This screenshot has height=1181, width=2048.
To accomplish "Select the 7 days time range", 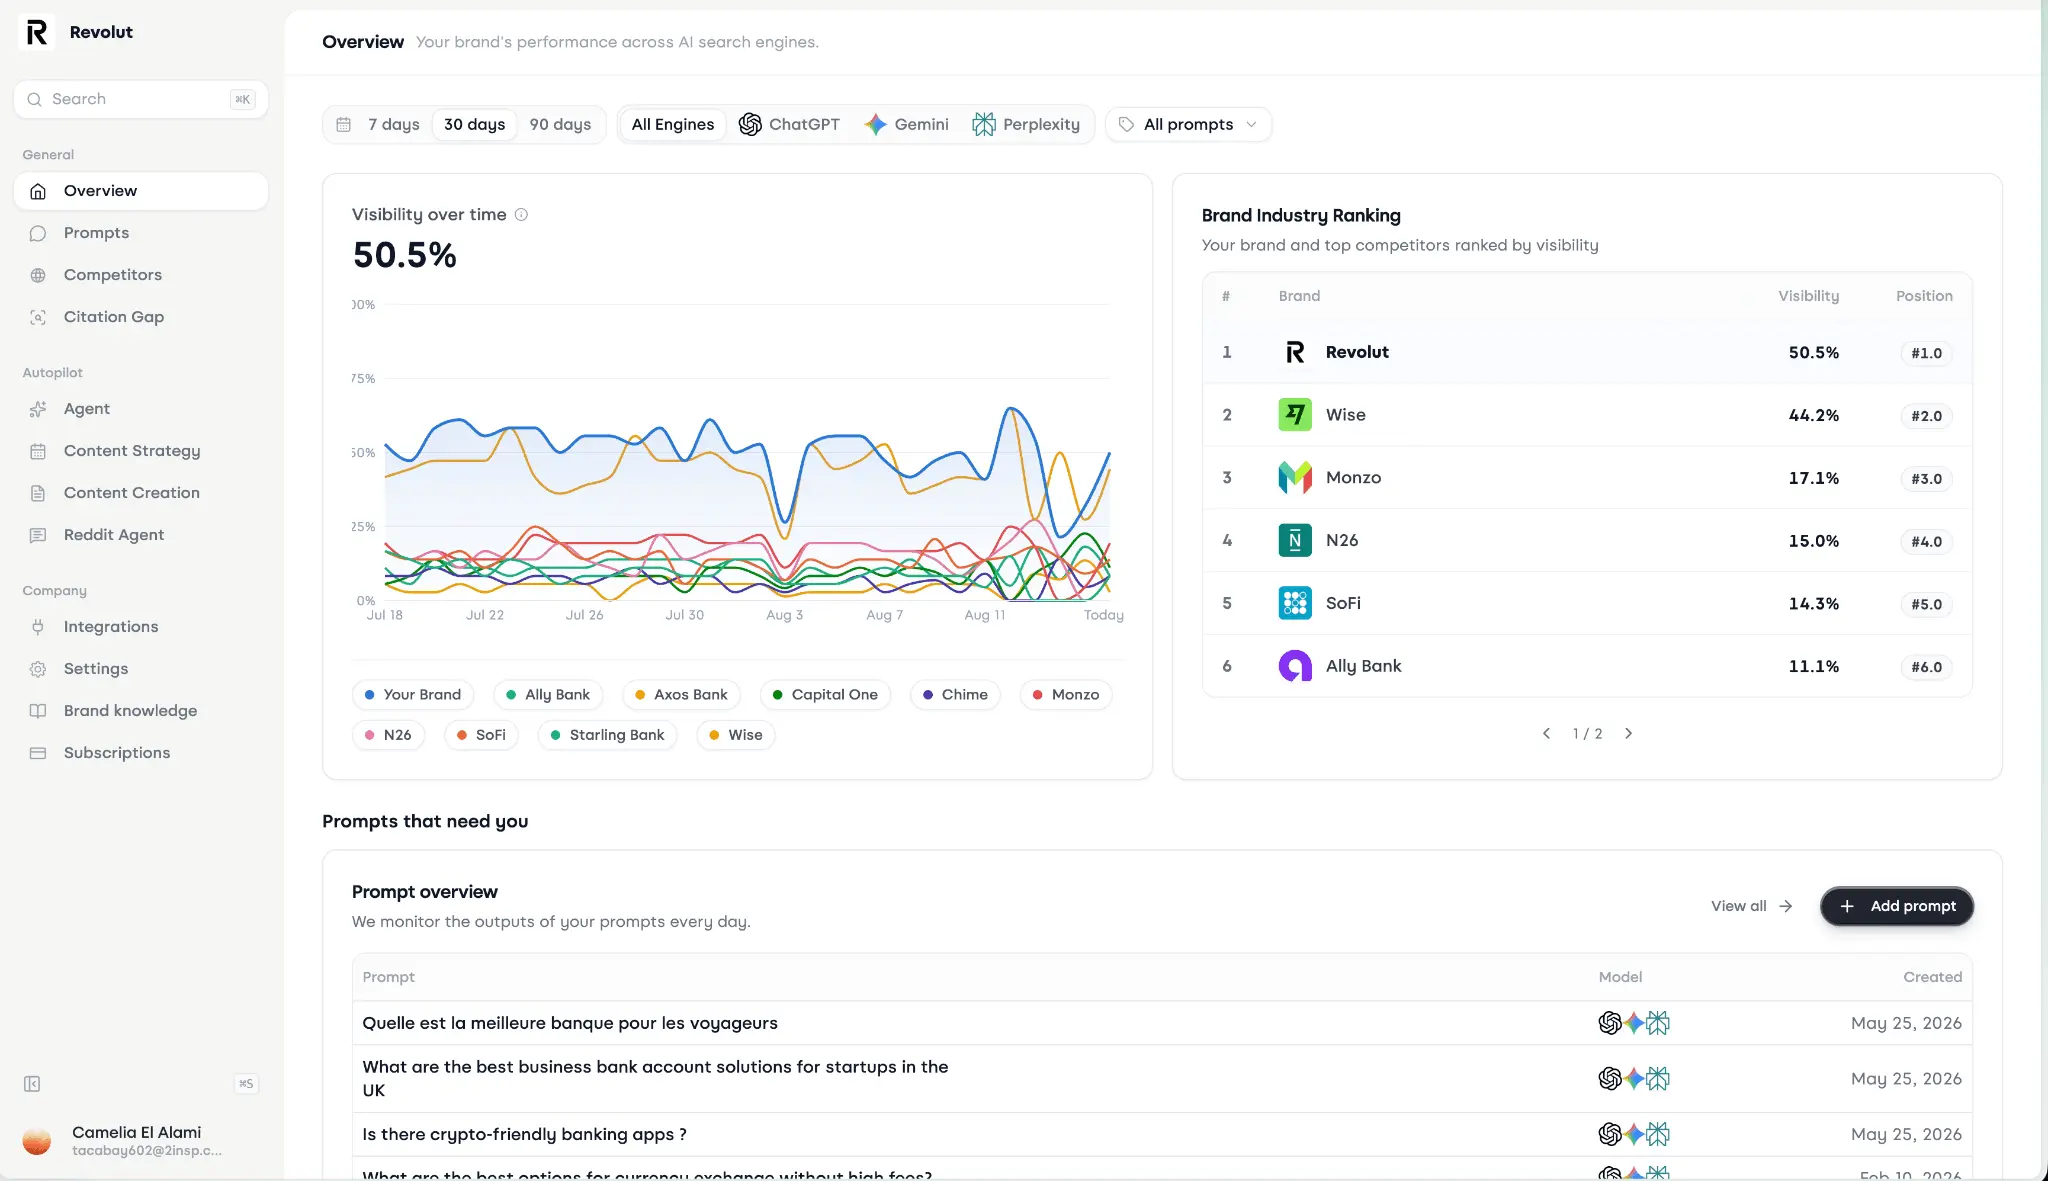I will pos(393,125).
